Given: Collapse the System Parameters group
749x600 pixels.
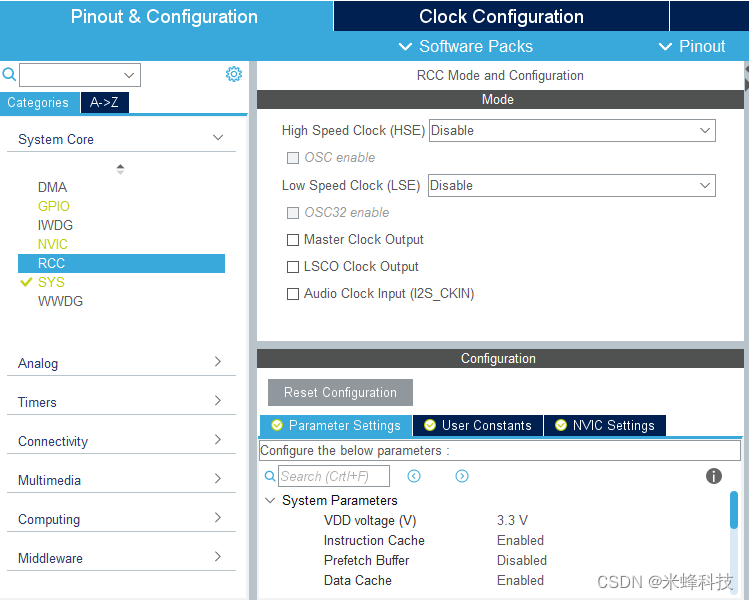Looking at the screenshot, I should point(270,500).
